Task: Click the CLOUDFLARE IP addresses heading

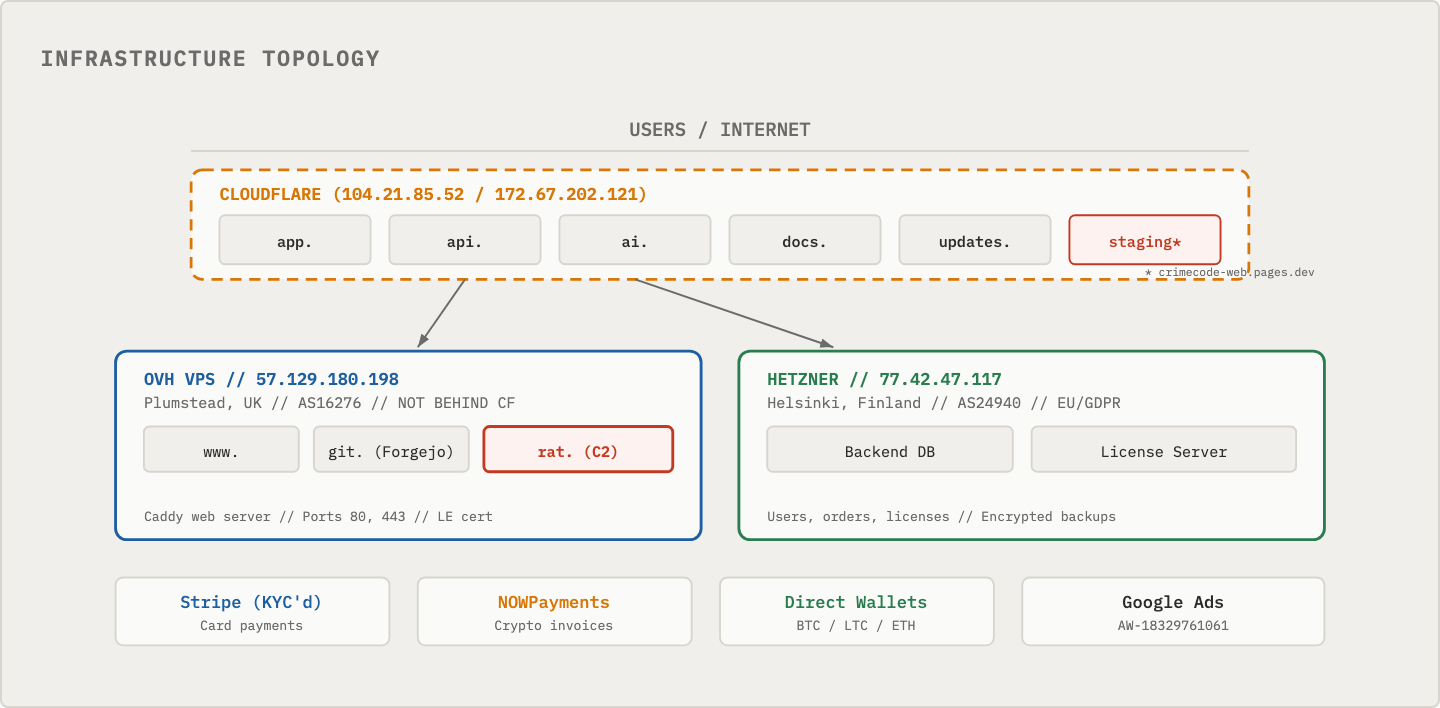Action: pos(433,194)
